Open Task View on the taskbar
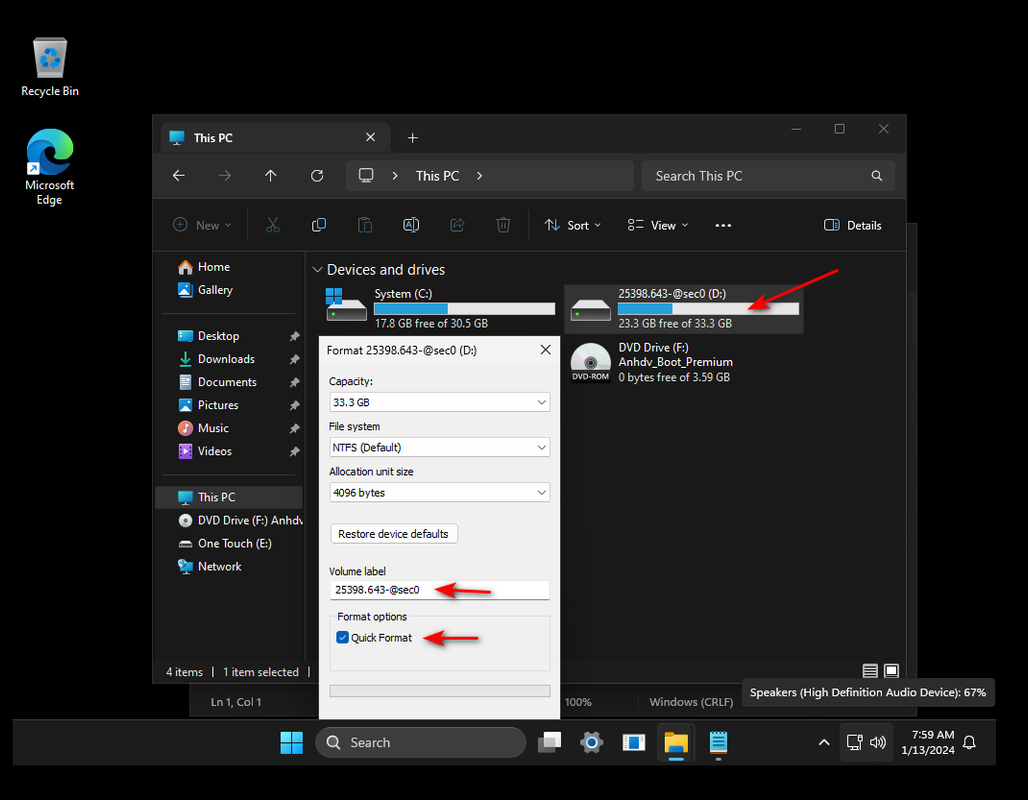The height and width of the screenshot is (800, 1028). [x=549, y=742]
